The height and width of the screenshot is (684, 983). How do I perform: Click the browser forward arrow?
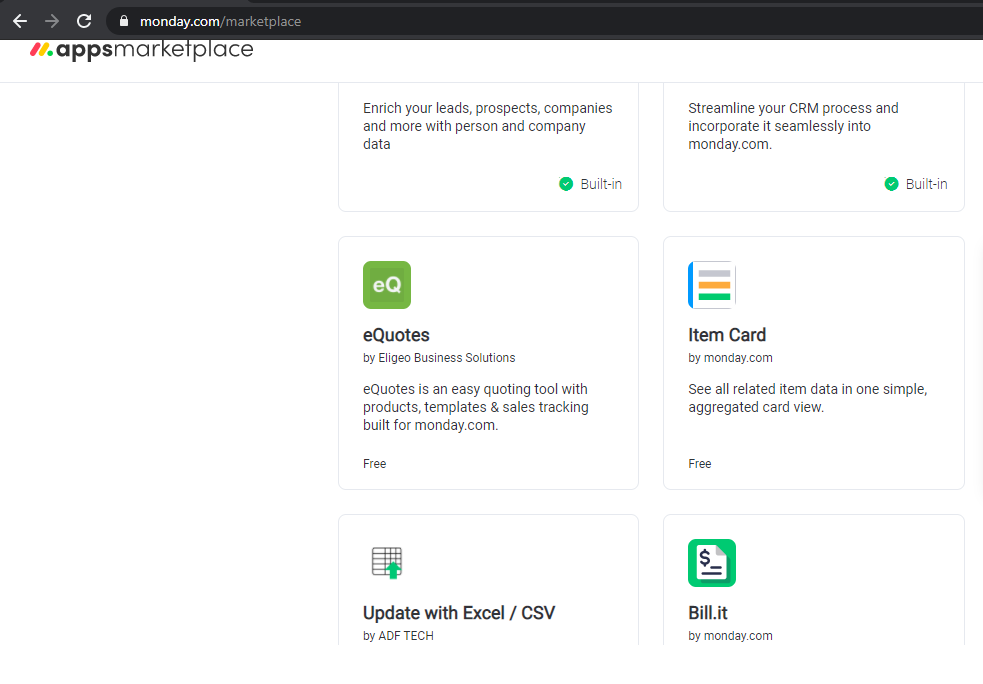pos(52,21)
